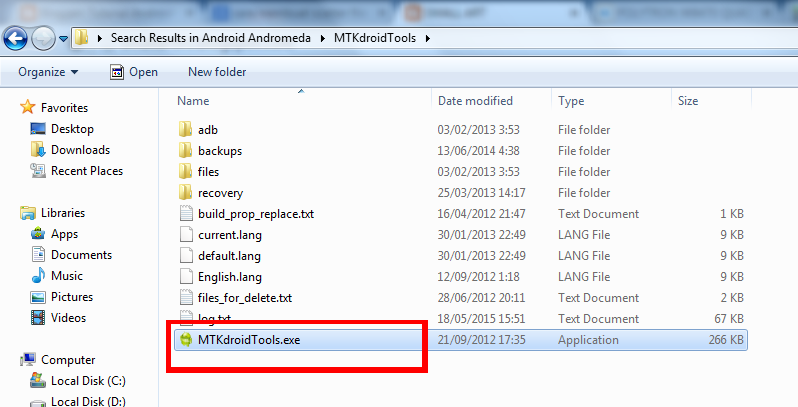Click the Music library note icon
The width and height of the screenshot is (798, 407).
[38, 275]
